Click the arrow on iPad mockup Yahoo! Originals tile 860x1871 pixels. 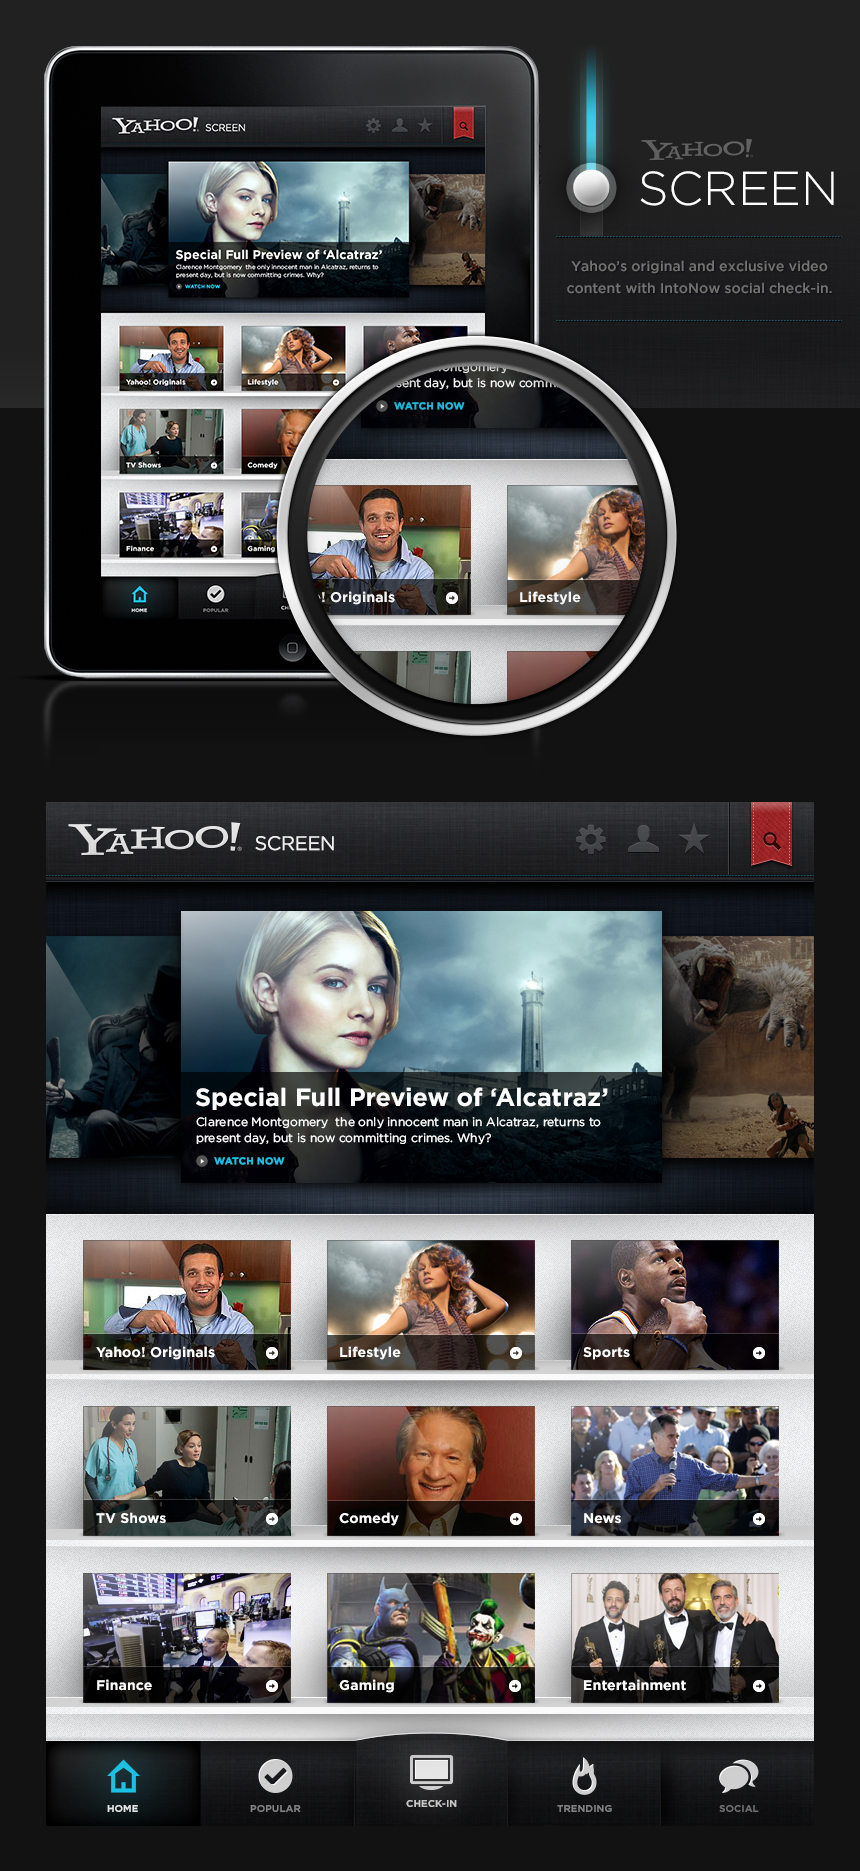point(214,383)
